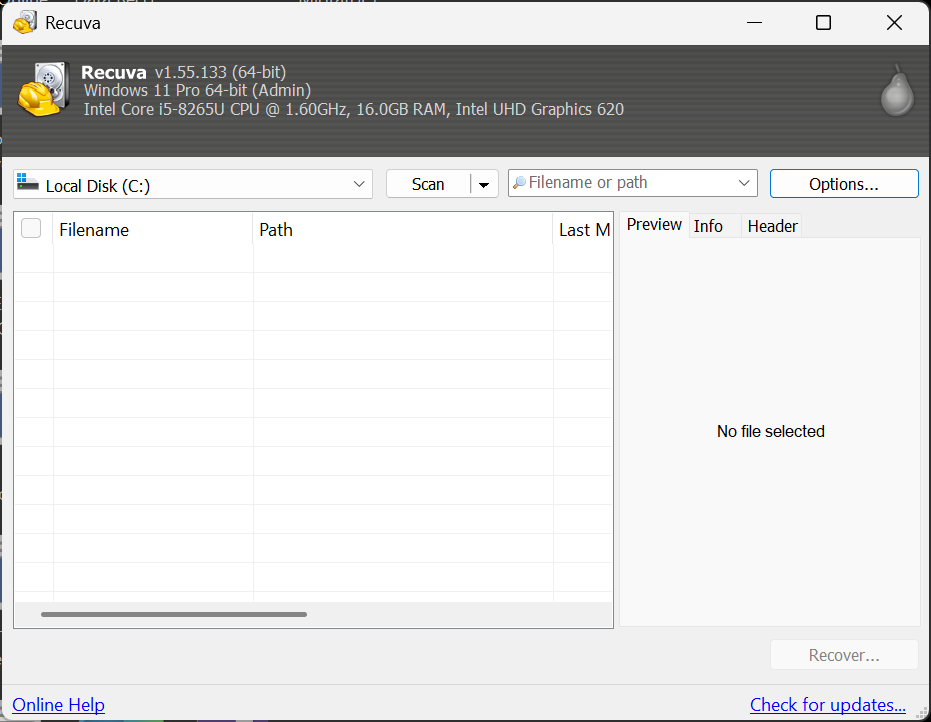This screenshot has height=722, width=931.
Task: Expand the Filename or path filter dropdown
Action: 744,183
